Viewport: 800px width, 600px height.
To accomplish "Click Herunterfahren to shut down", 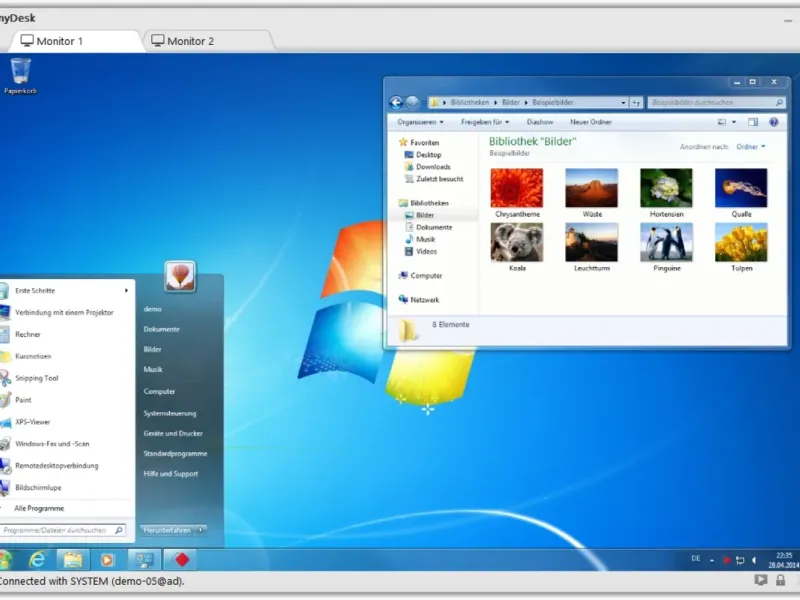I will [167, 530].
